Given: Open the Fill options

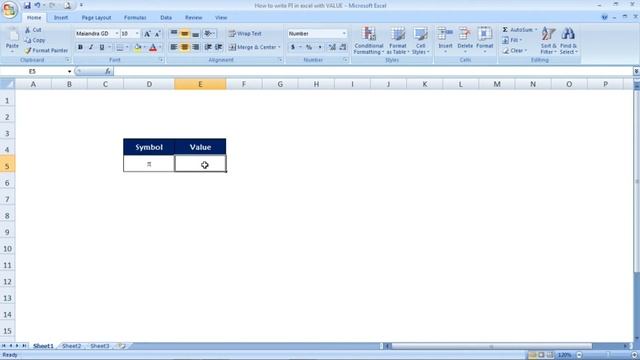Looking at the screenshot, I should pos(512,40).
